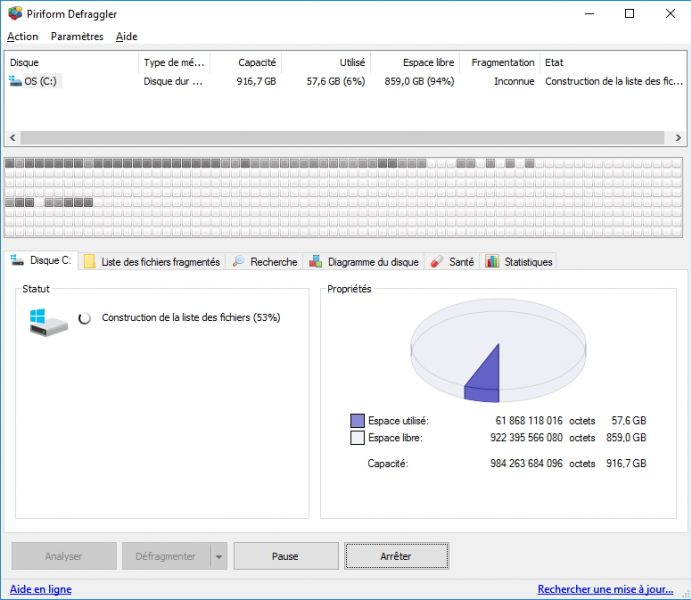
Task: Click the spinning progress indicator in Statut
Action: pos(85,318)
